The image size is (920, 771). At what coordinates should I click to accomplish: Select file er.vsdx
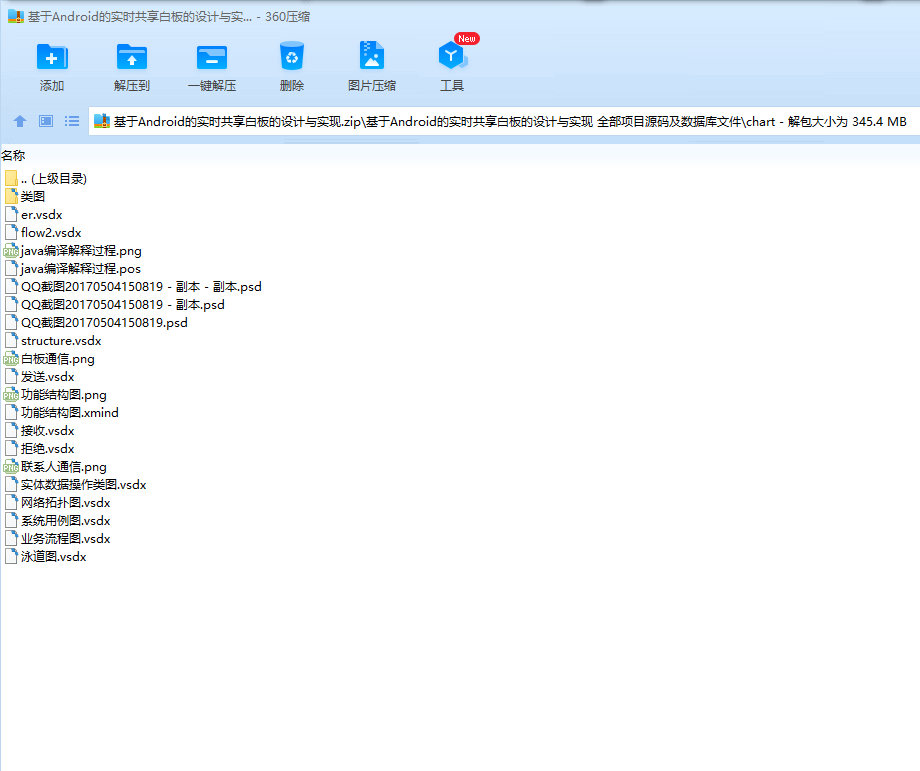click(x=33, y=215)
